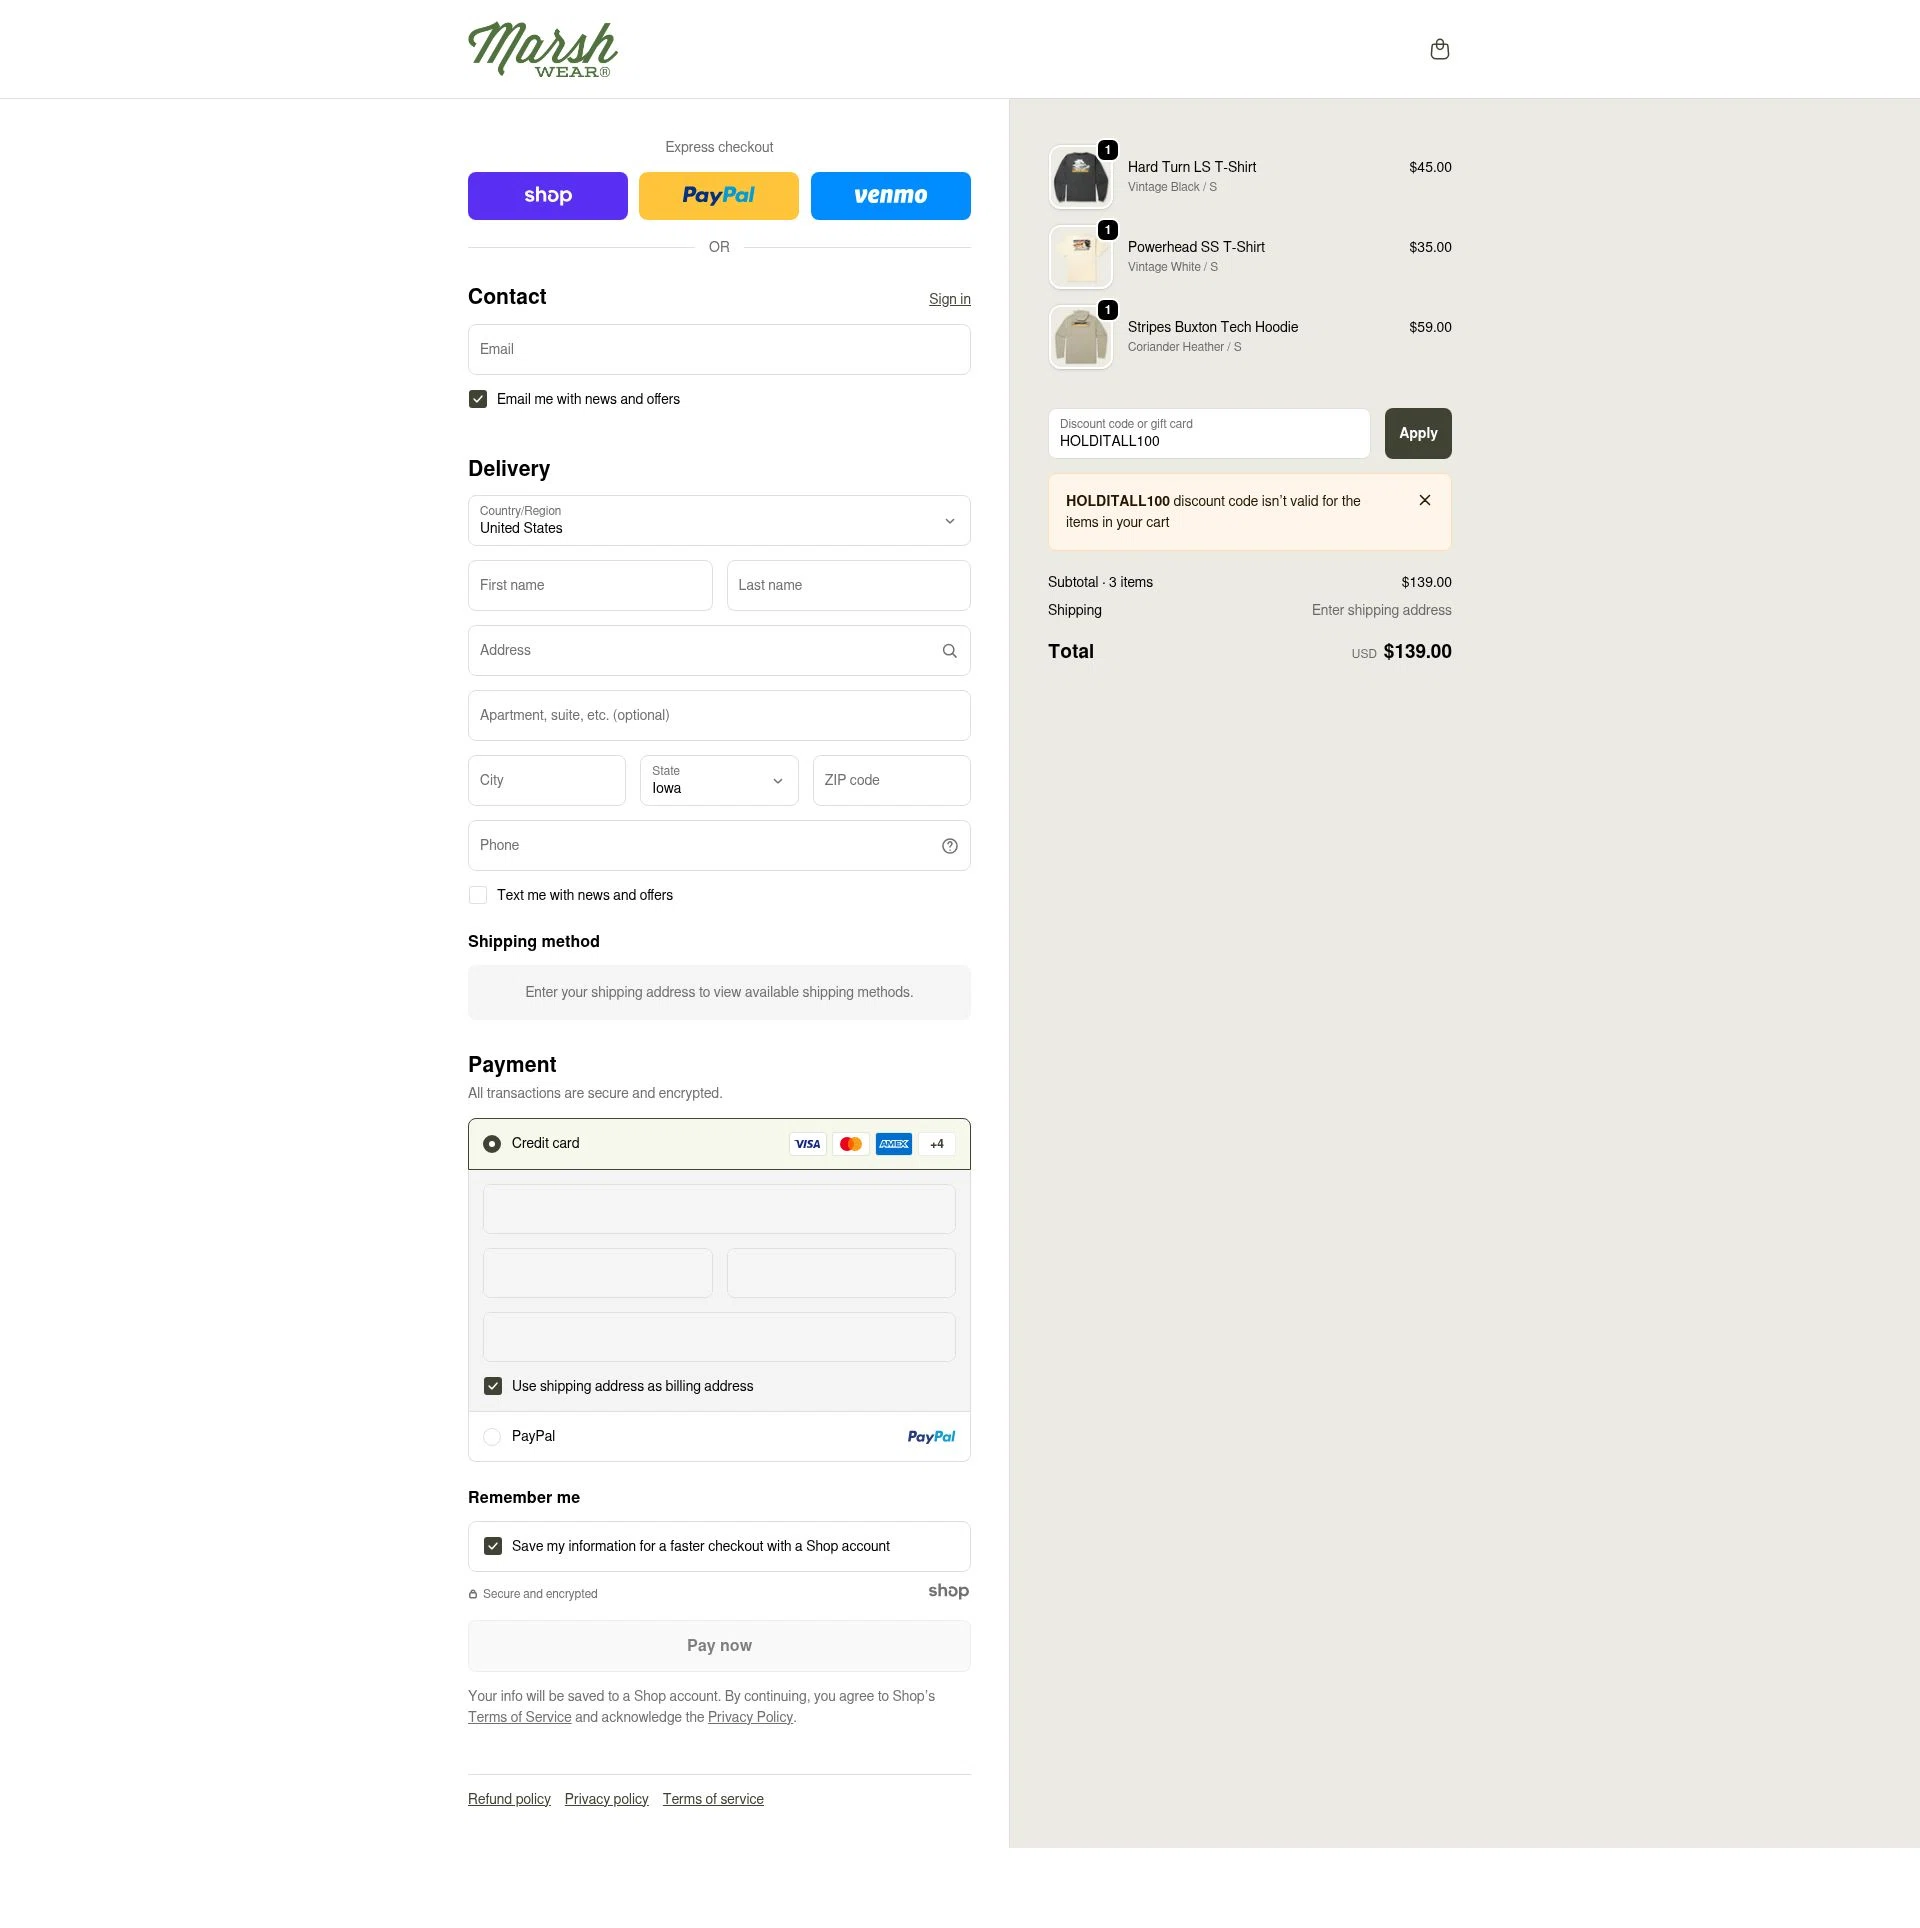The width and height of the screenshot is (1920, 1928).
Task: Open Hard Turn LS T-Shirt thumbnail
Action: tap(1080, 177)
